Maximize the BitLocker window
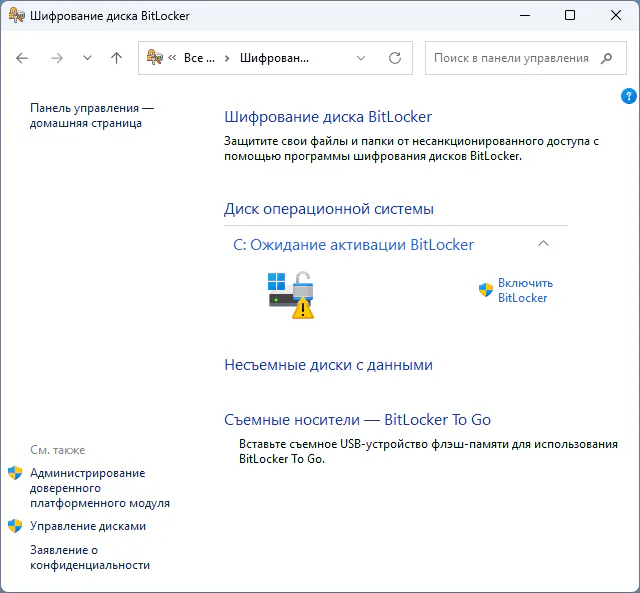 point(570,16)
